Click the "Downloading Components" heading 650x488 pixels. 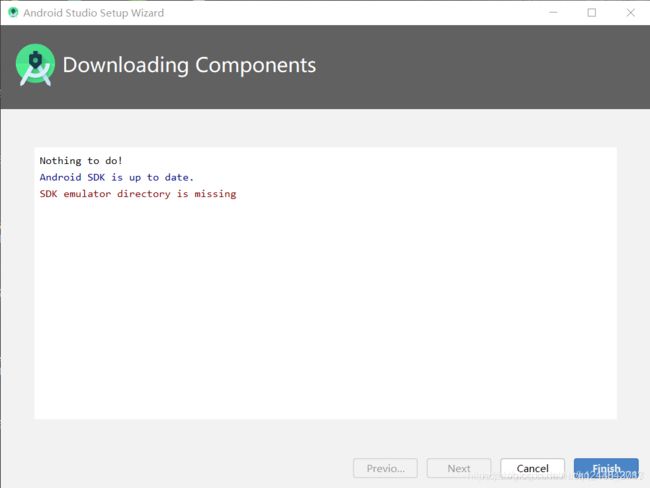[x=189, y=66]
